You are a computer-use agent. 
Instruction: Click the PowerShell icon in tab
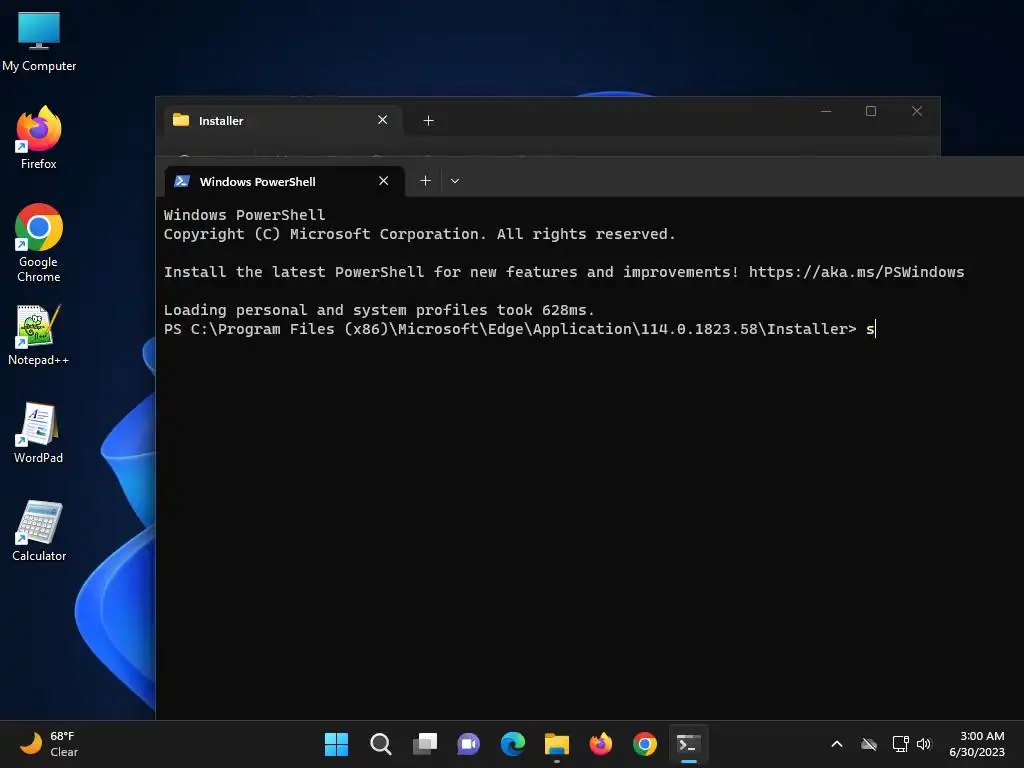coord(182,181)
